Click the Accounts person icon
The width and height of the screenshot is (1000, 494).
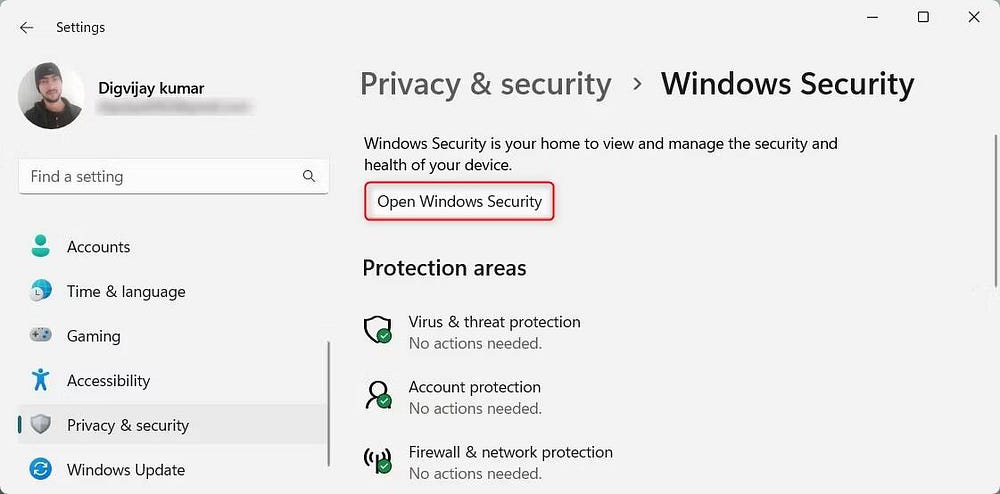pyautogui.click(x=41, y=247)
